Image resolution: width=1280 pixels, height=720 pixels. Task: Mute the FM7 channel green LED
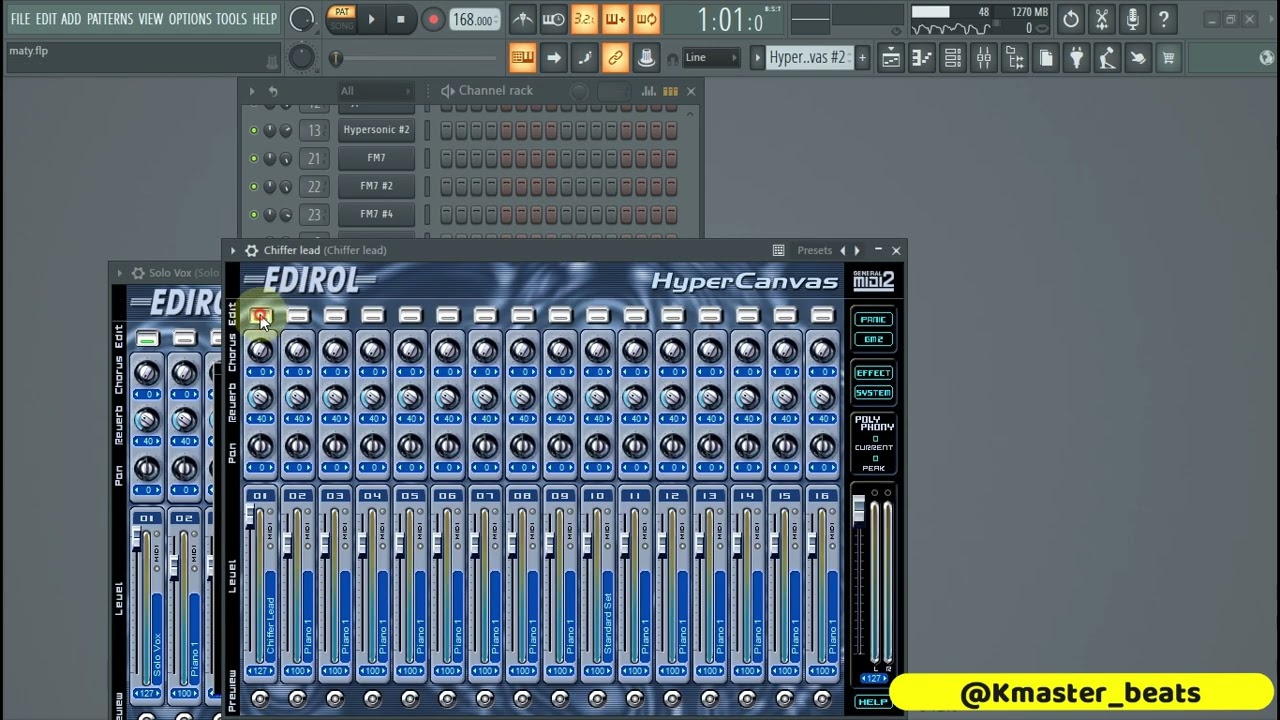click(253, 158)
